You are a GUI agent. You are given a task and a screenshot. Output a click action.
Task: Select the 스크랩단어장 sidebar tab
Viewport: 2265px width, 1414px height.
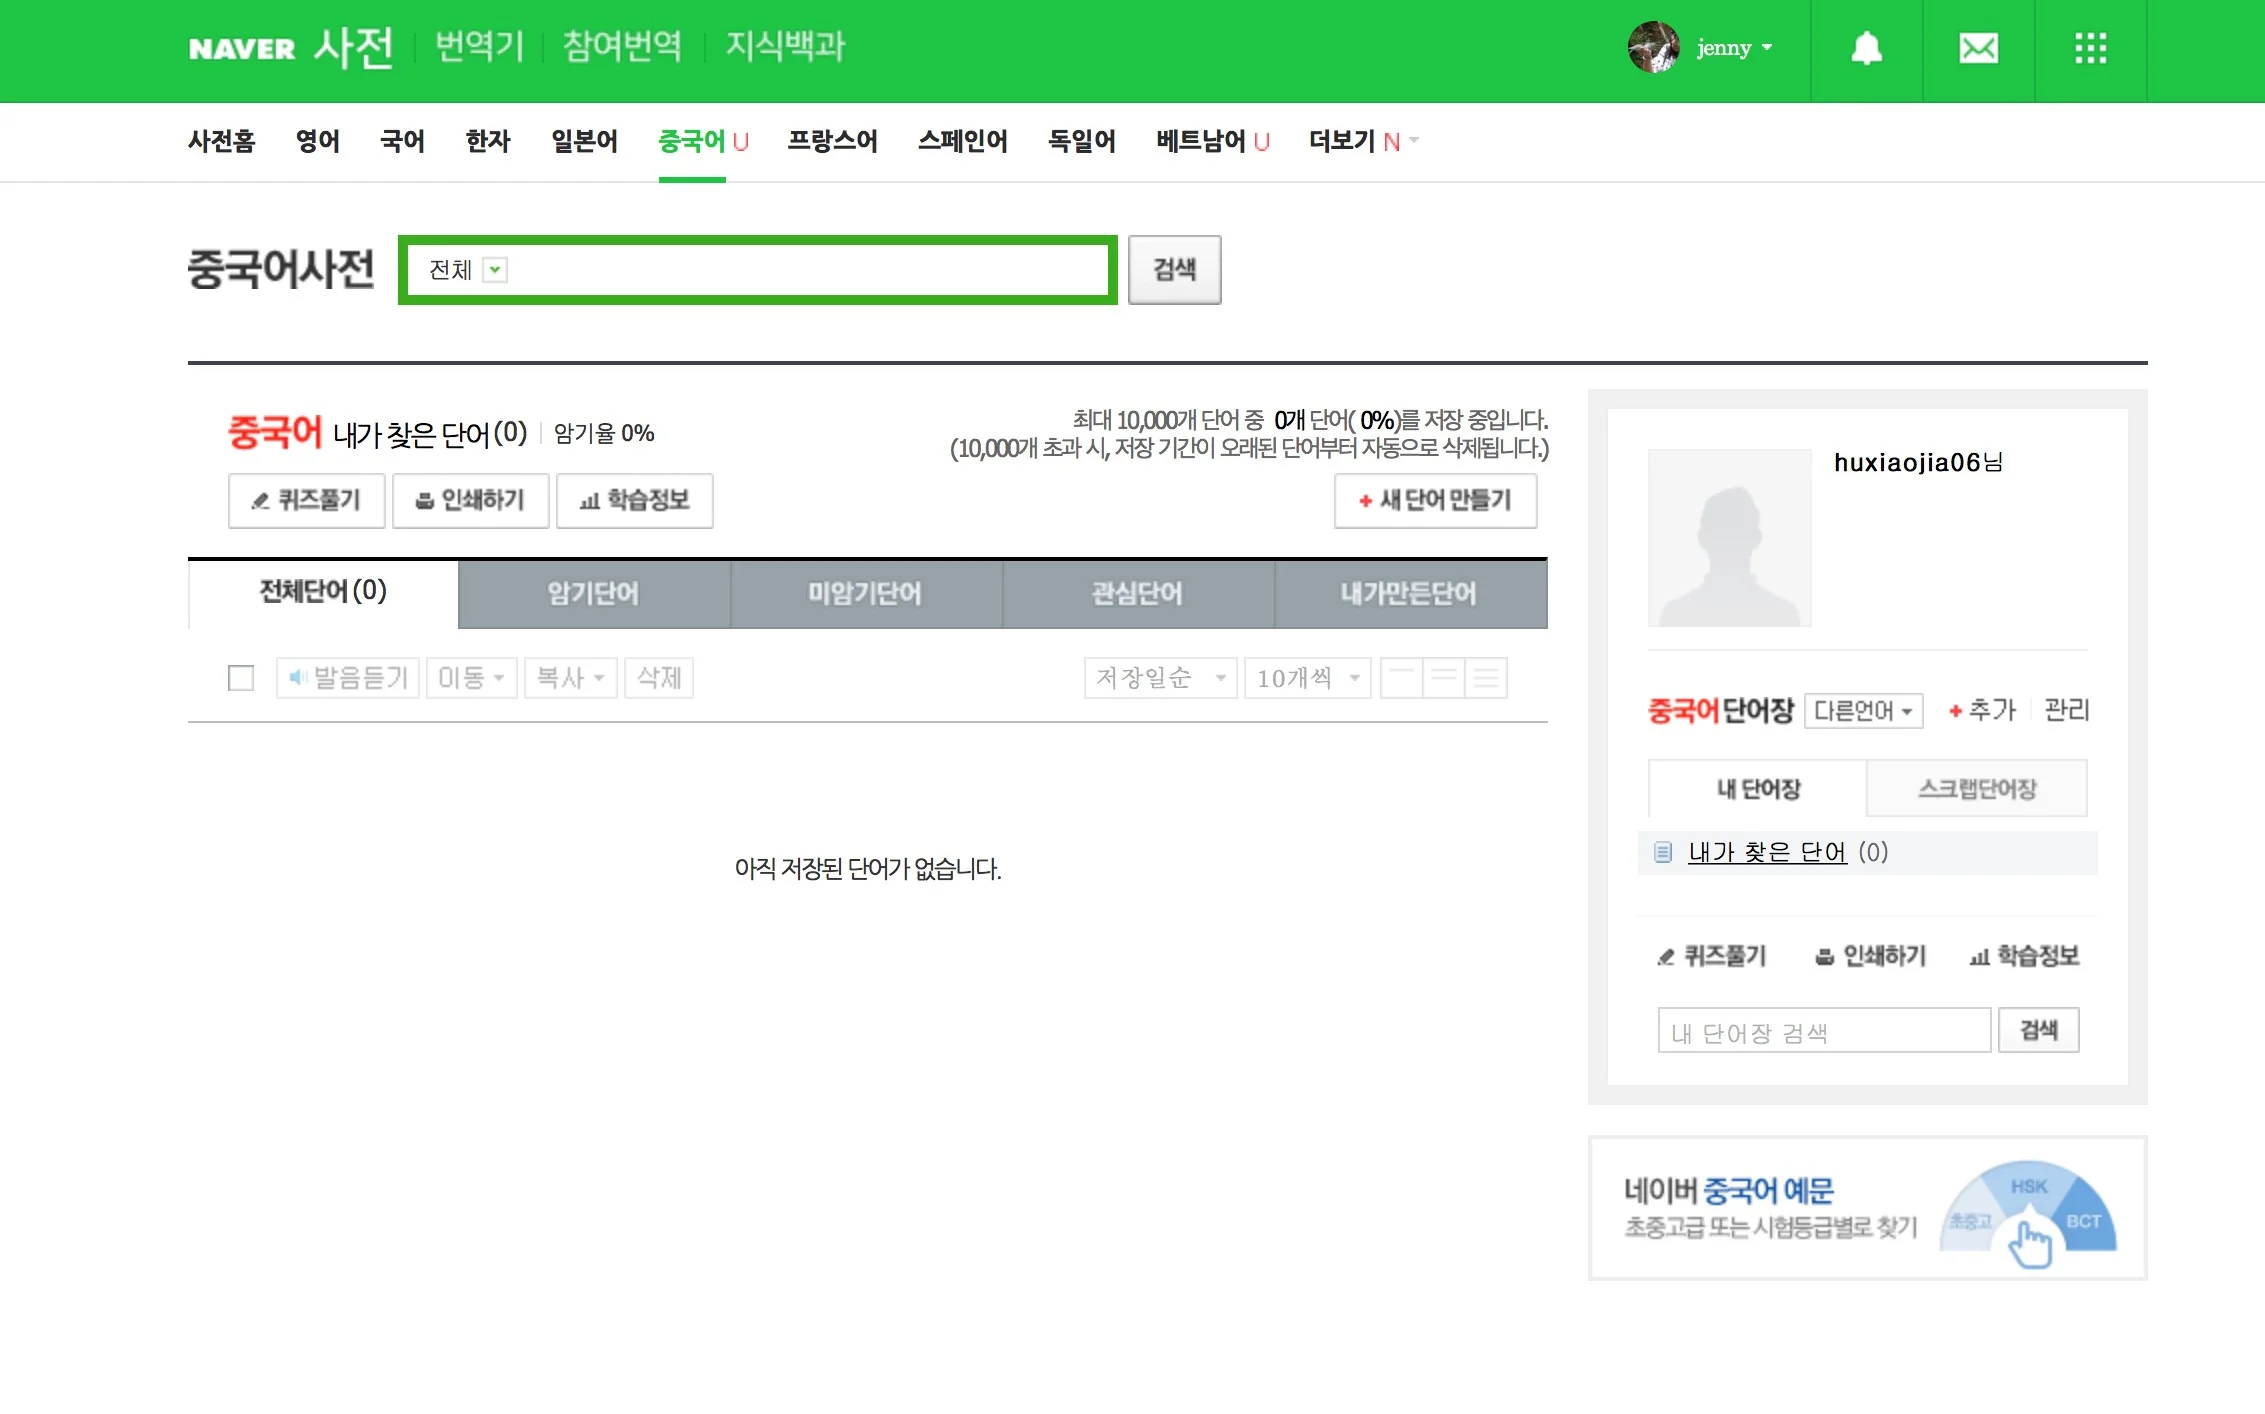[1976, 789]
